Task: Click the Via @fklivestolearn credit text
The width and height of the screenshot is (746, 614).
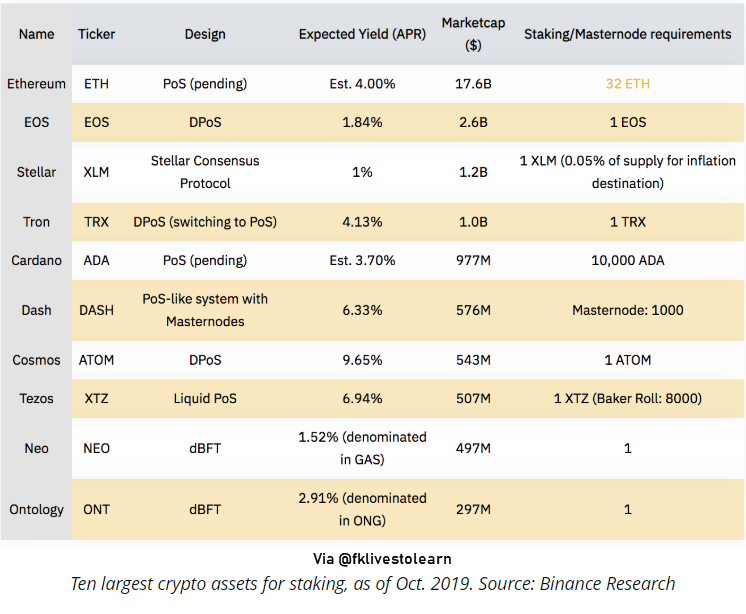Action: pos(382,559)
